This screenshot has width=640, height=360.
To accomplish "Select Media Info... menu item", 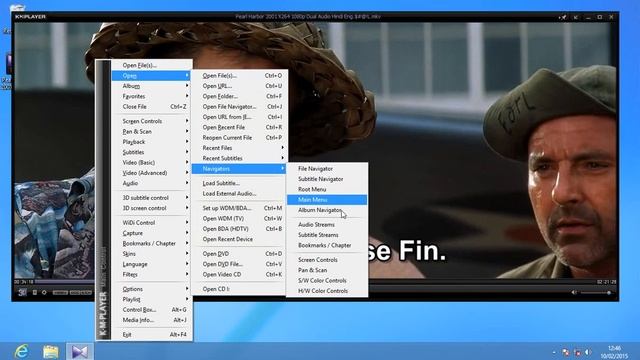I will tap(152, 320).
